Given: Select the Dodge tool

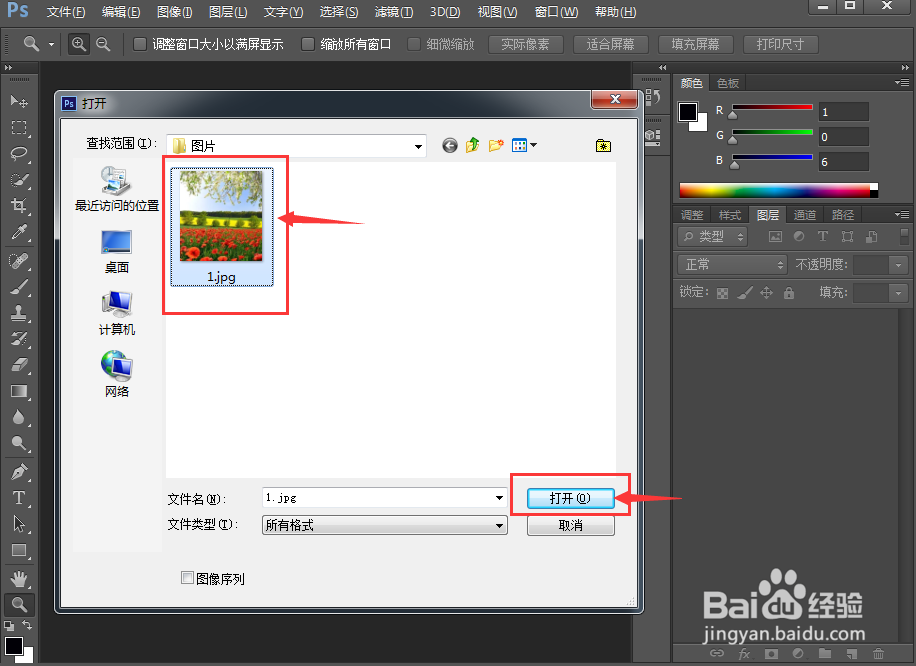Looking at the screenshot, I should 19,443.
